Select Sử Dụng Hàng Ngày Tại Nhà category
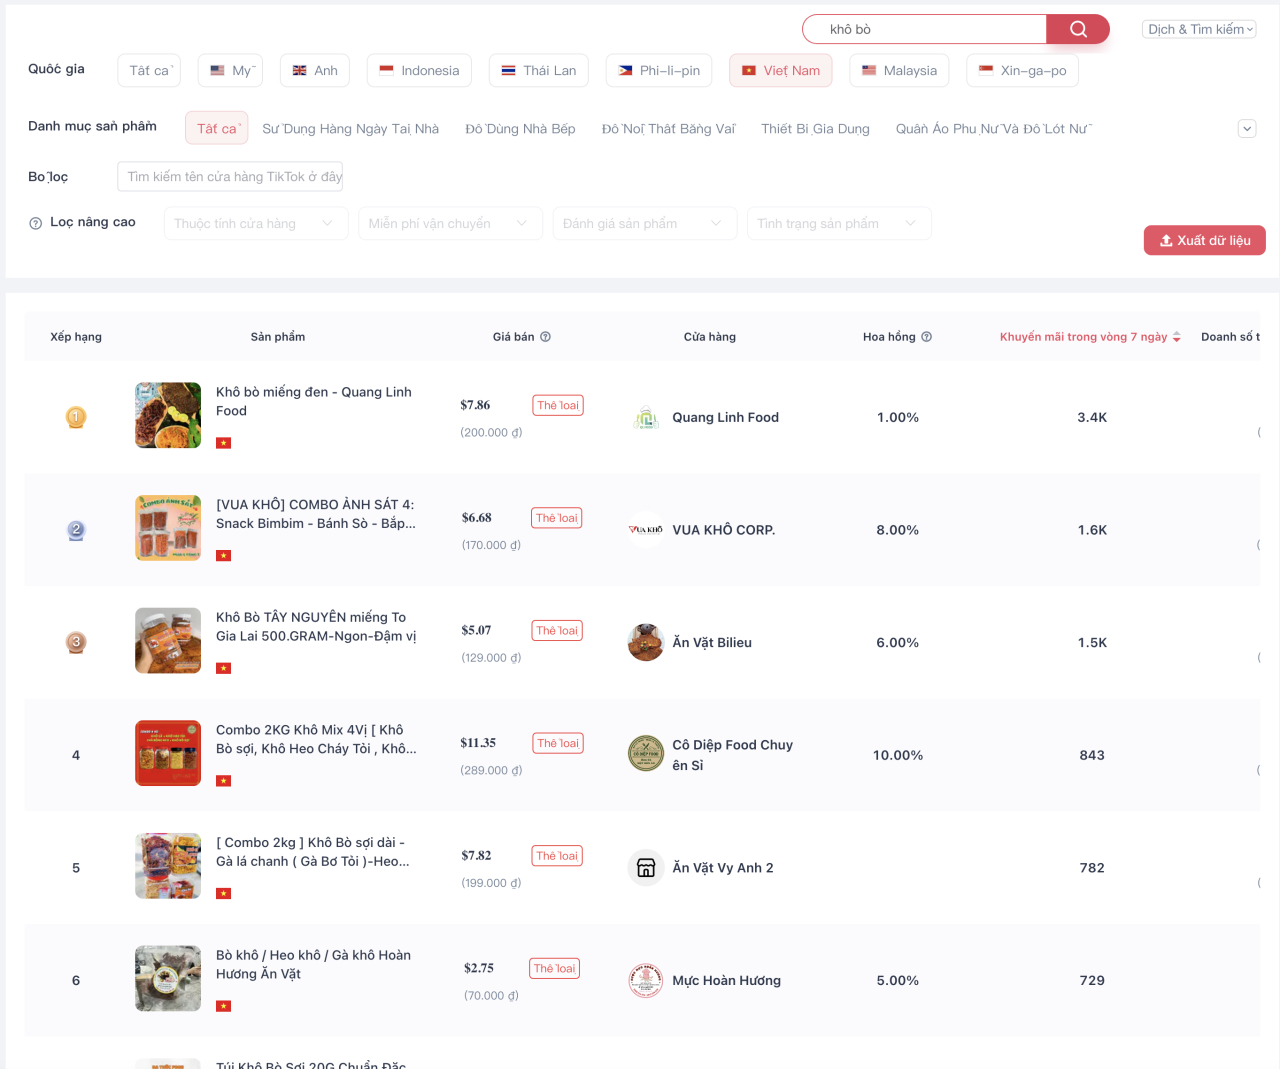The image size is (1280, 1069). [351, 129]
